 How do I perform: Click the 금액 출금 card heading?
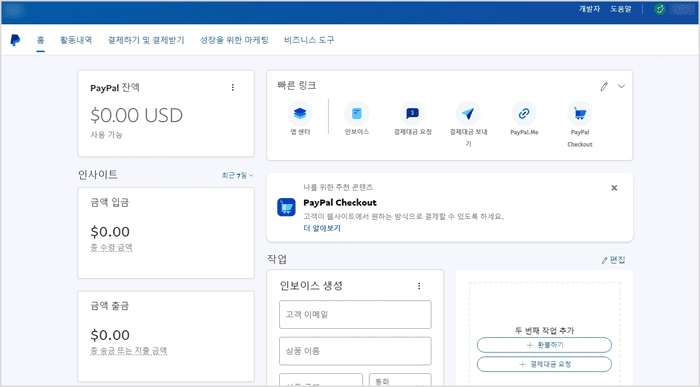tap(109, 306)
